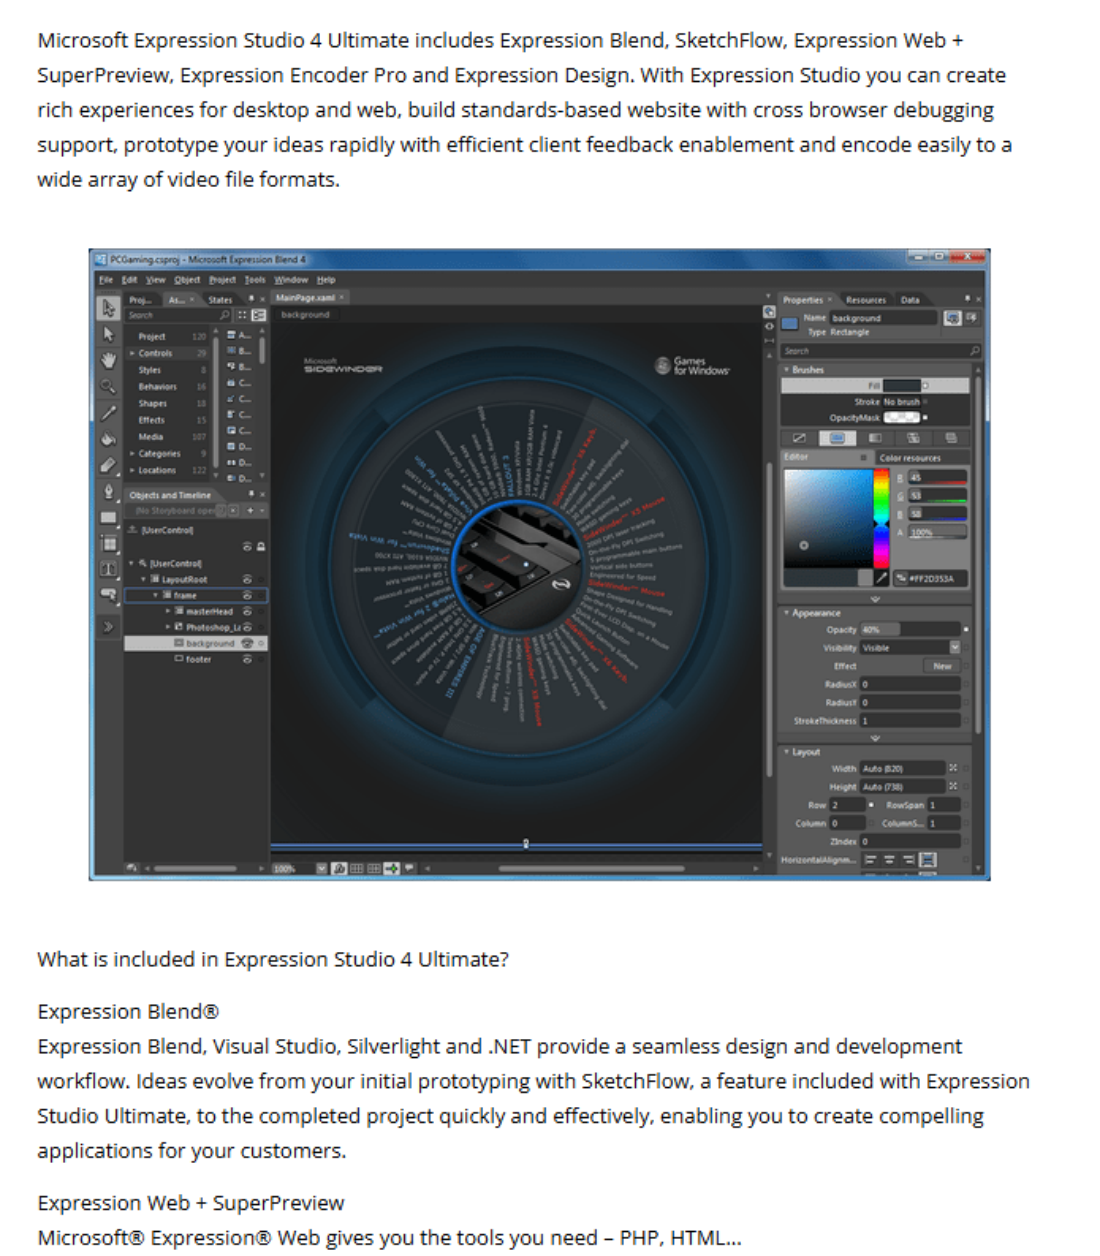
Task: Collapse the Brushes section
Action: tap(787, 370)
